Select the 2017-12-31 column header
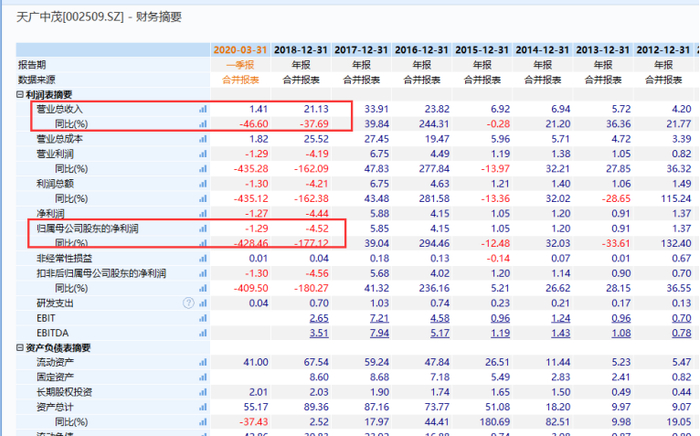This screenshot has width=700, height=436. coord(361,50)
